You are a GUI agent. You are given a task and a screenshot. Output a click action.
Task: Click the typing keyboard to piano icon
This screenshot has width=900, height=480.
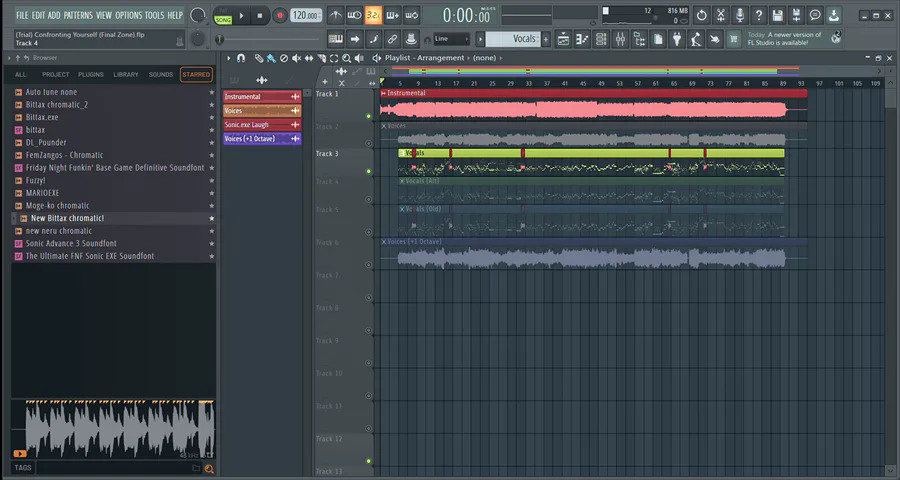click(x=336, y=39)
